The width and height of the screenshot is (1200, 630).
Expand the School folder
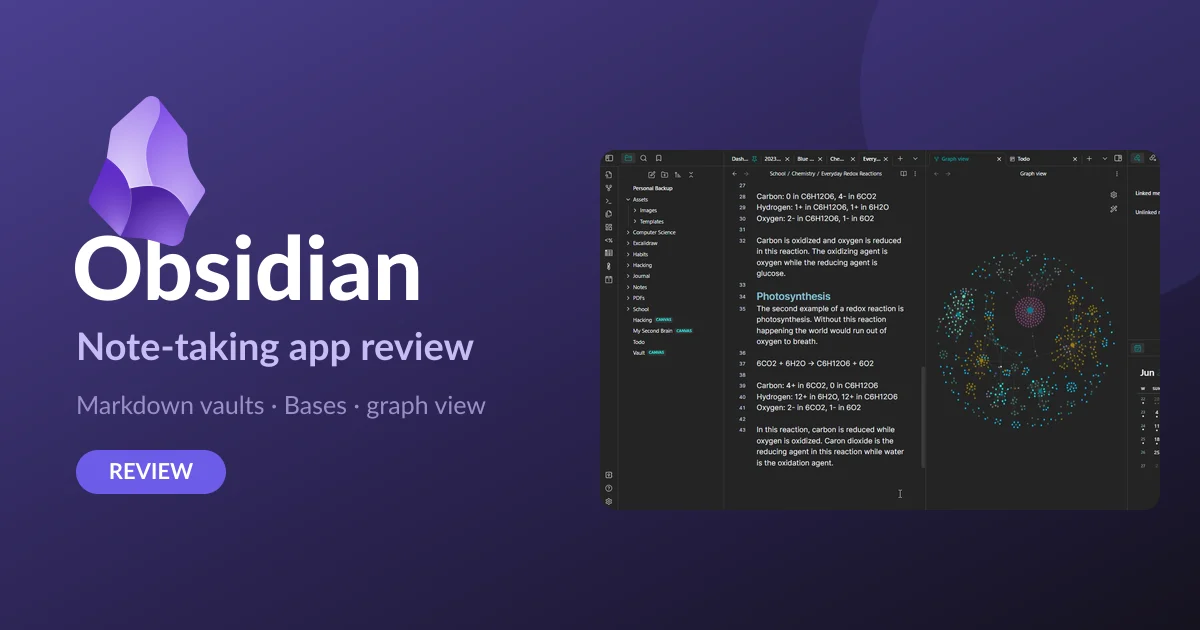638,309
